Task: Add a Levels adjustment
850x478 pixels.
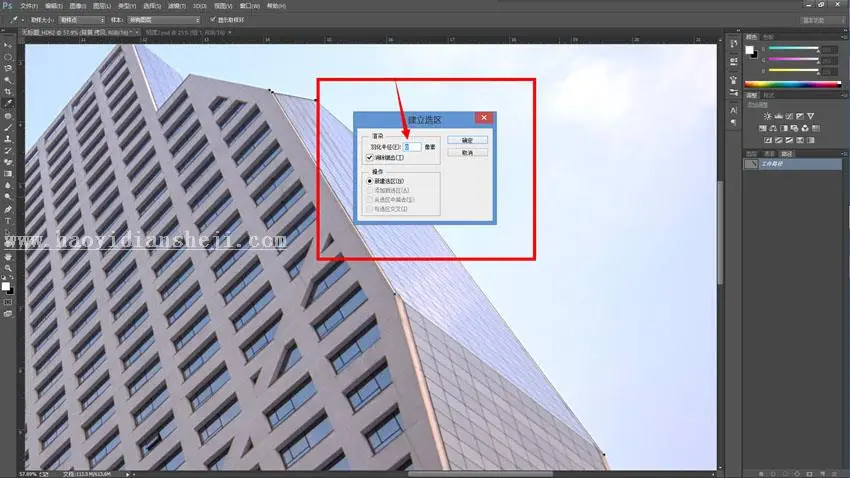Action: [778, 116]
